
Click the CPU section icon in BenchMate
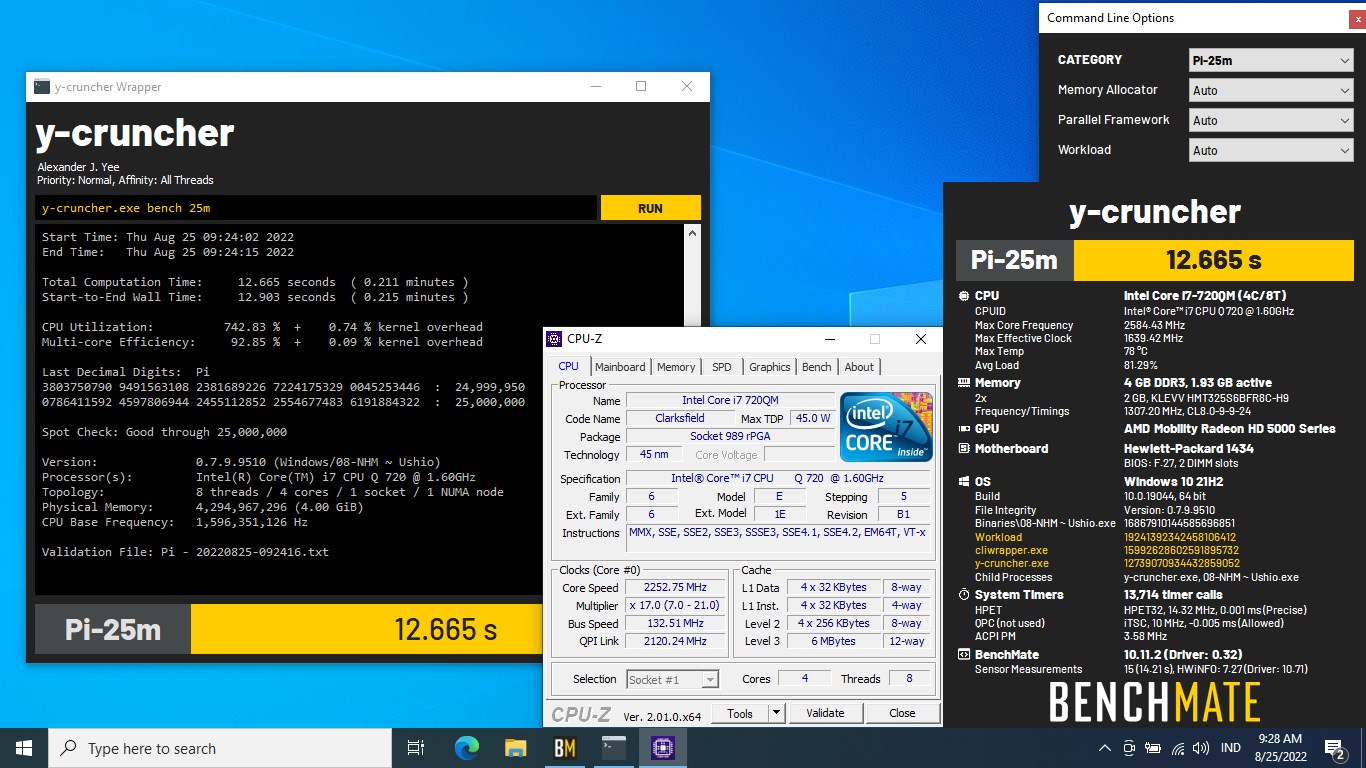pos(963,296)
